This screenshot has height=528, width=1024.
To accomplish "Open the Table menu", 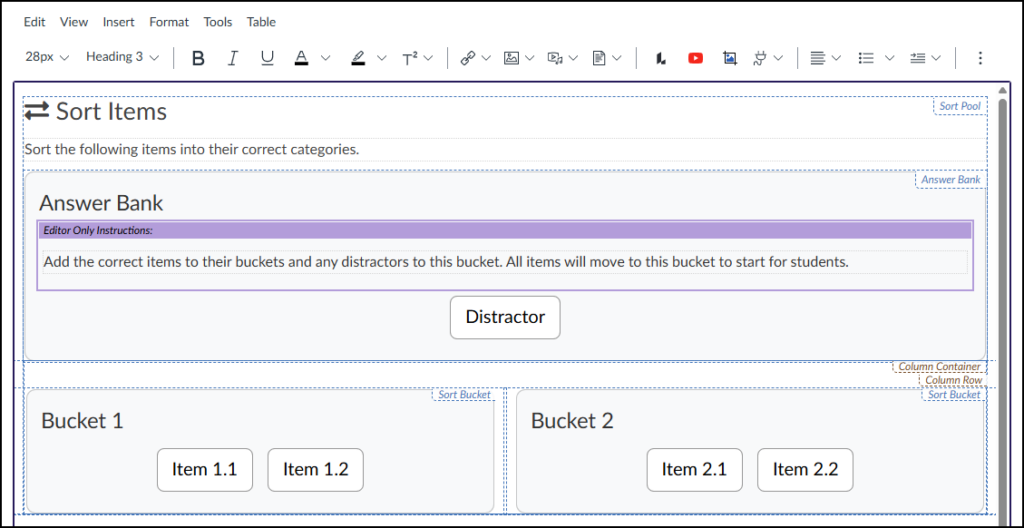I will tap(261, 22).
